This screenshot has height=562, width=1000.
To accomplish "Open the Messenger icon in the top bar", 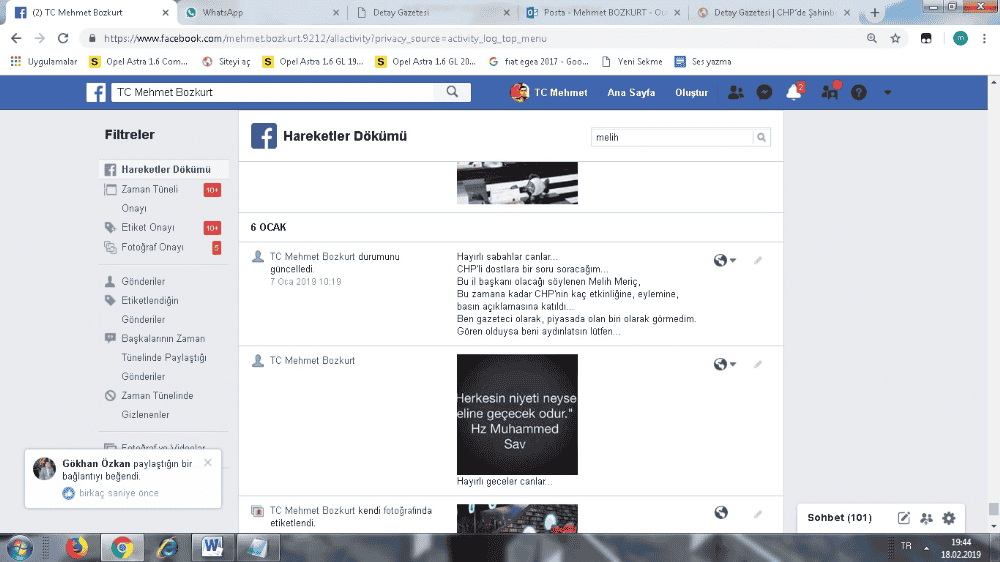I will (x=764, y=92).
